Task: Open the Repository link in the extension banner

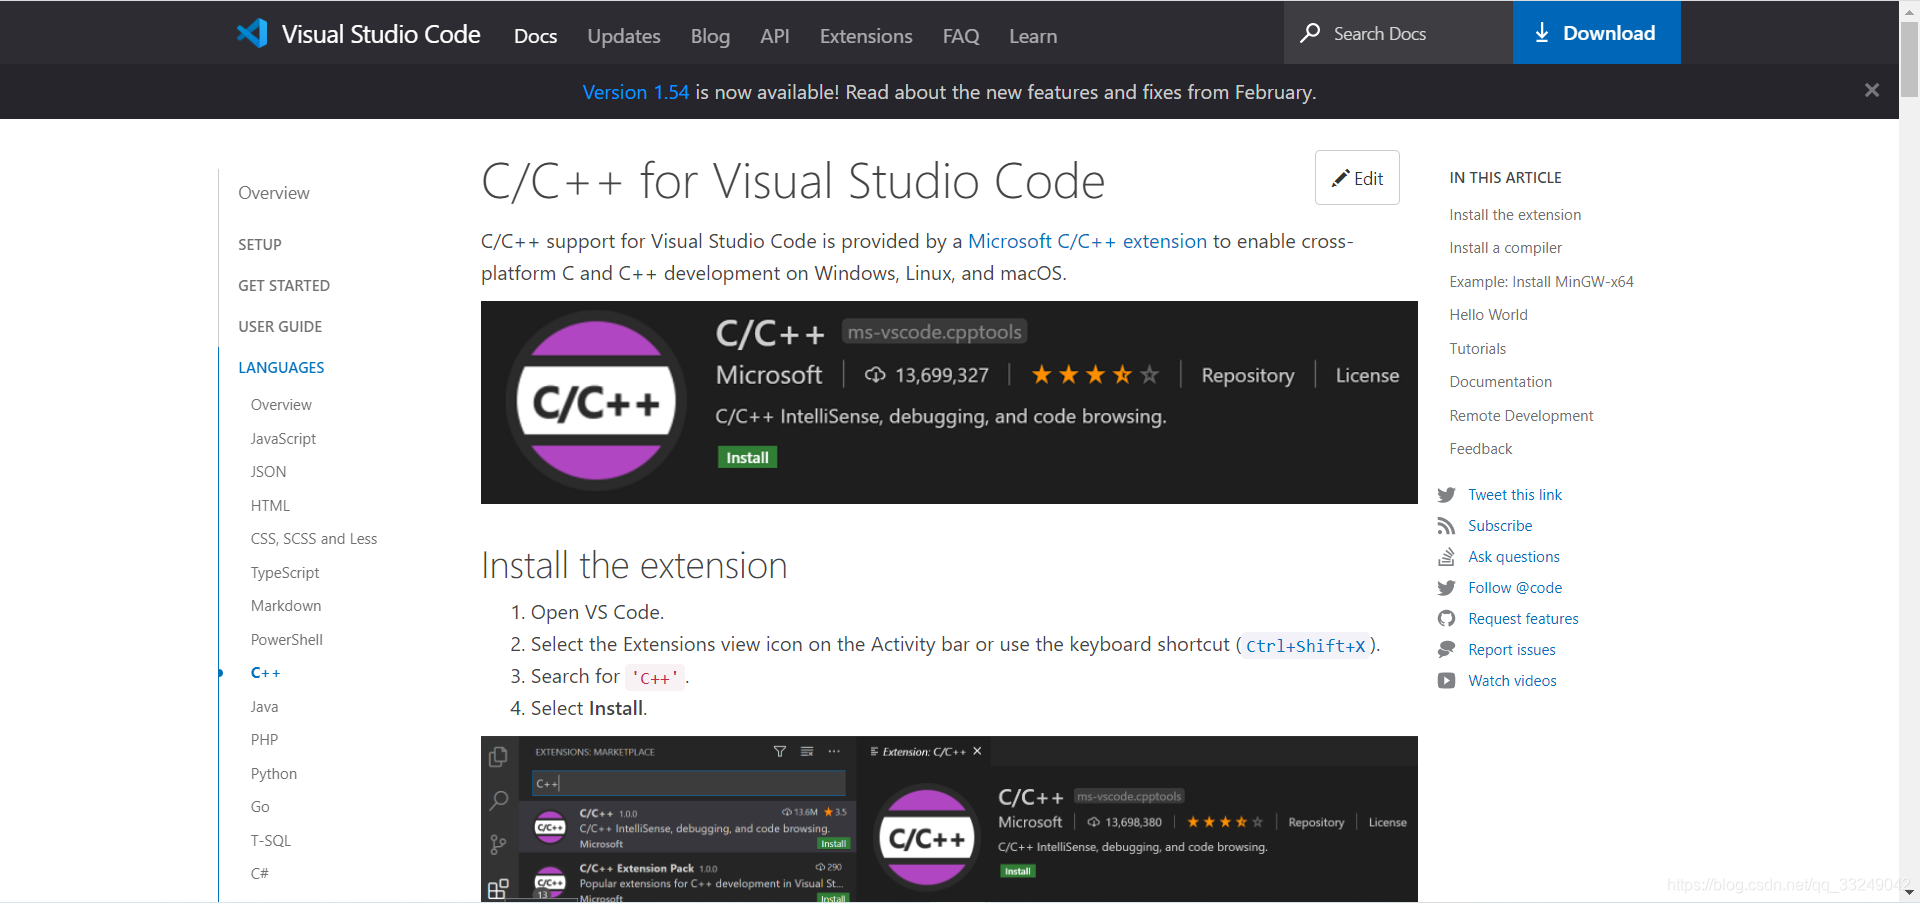Action: [1247, 375]
